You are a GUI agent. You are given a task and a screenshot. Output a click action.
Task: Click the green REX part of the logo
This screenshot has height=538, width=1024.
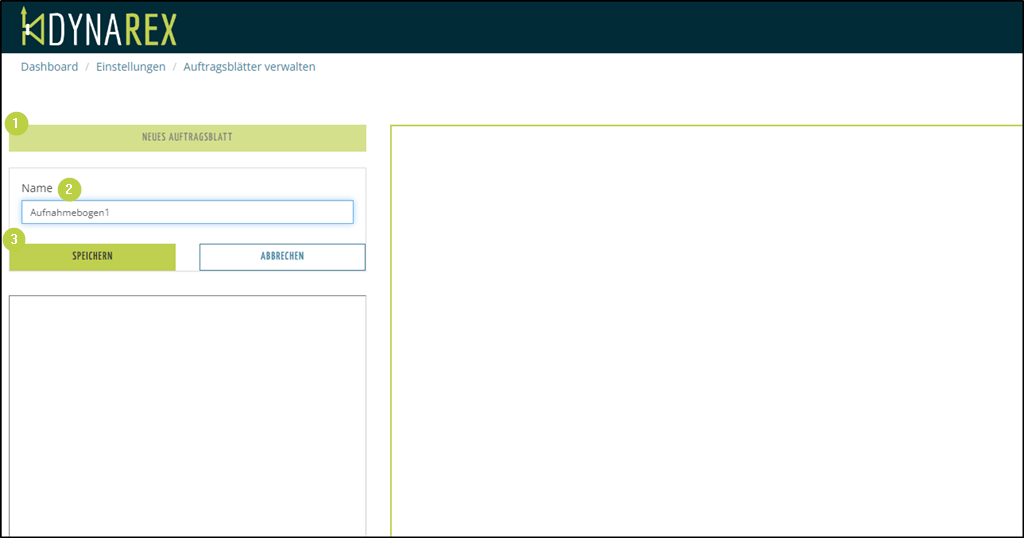(x=150, y=30)
